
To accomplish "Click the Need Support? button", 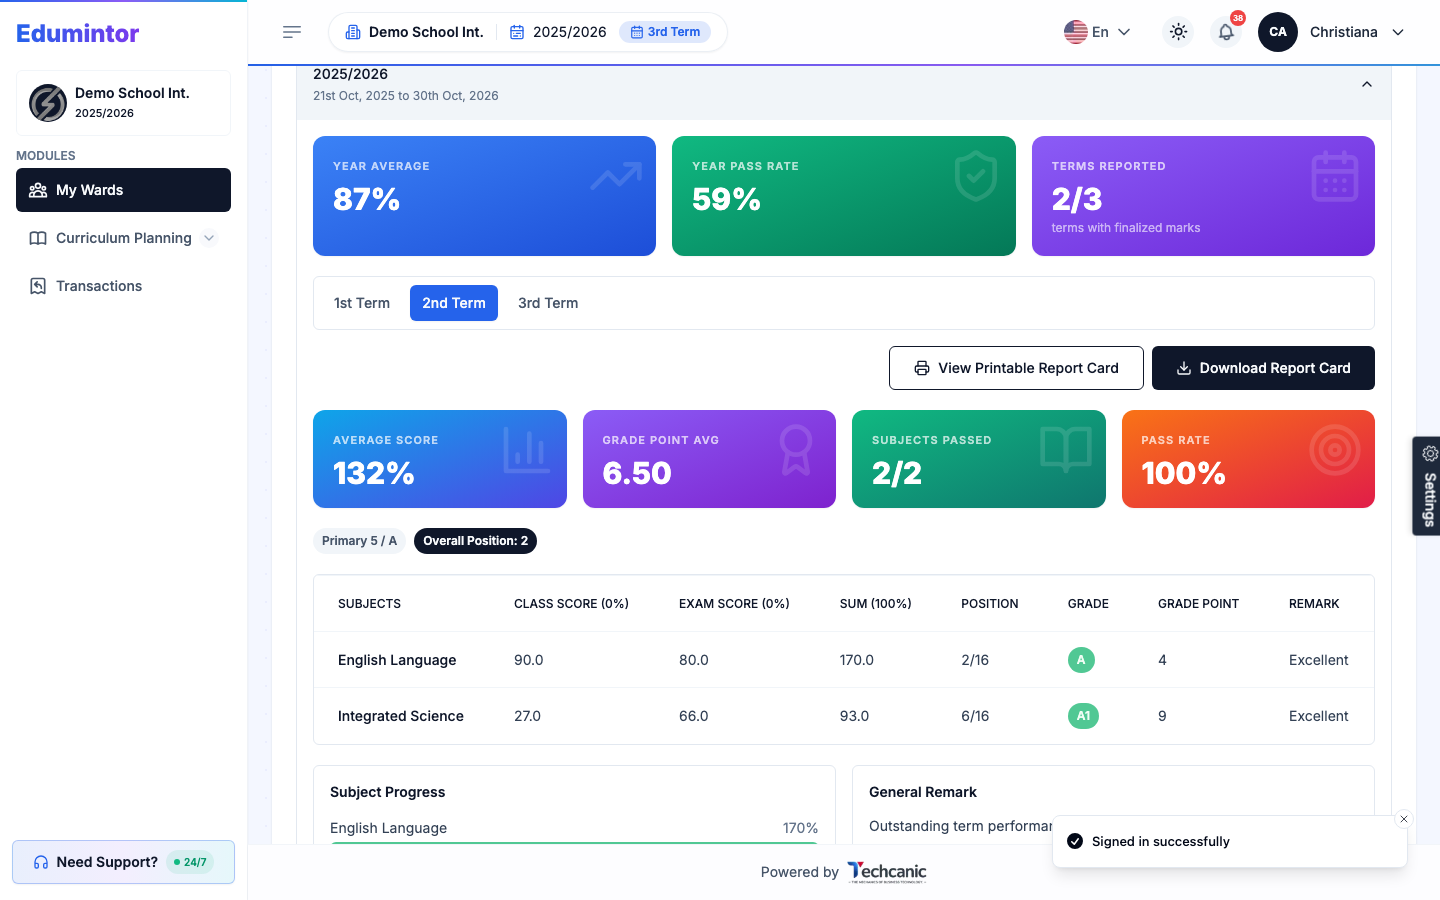I will (x=123, y=862).
